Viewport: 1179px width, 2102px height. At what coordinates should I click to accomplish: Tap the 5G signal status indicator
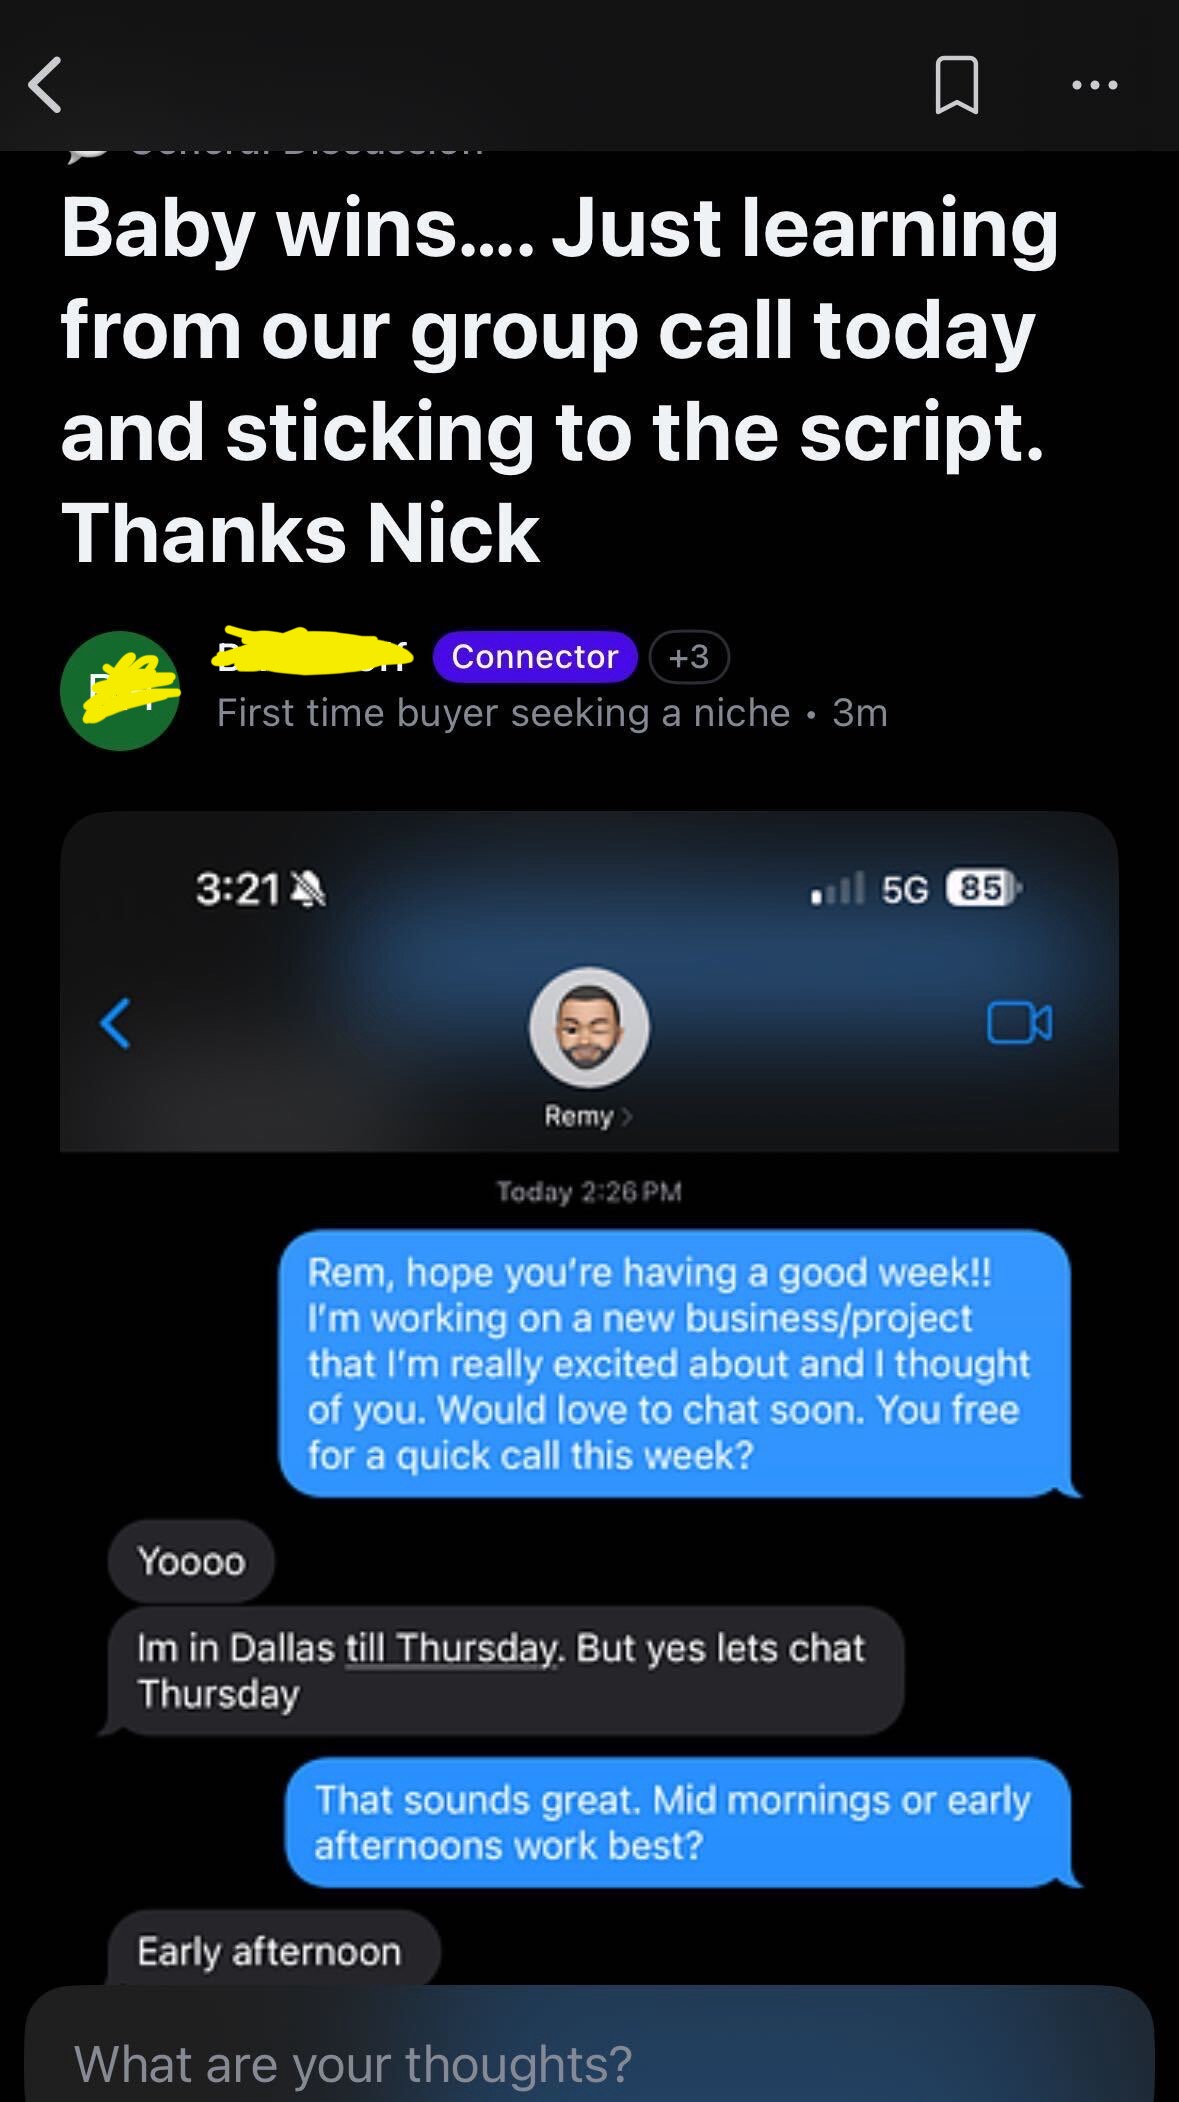coord(904,888)
